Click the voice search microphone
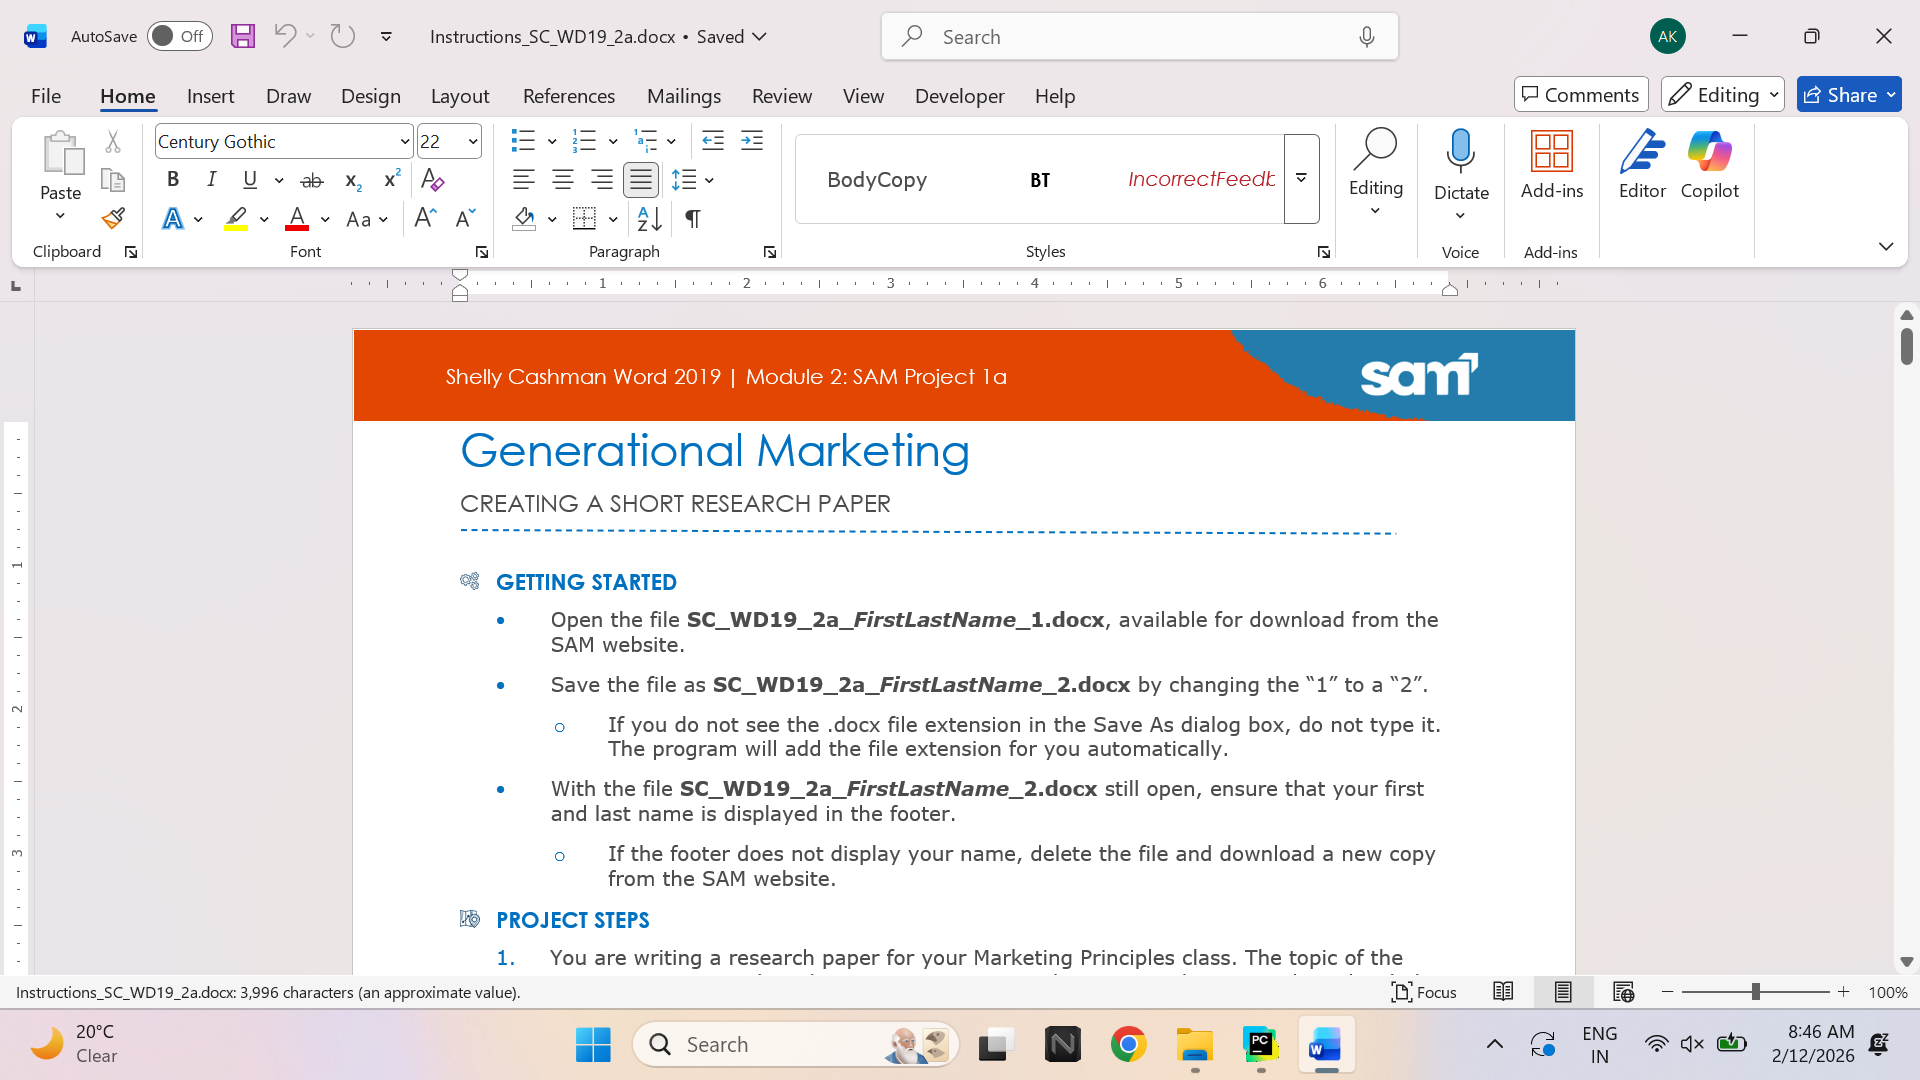The height and width of the screenshot is (1080, 1920). (1367, 37)
